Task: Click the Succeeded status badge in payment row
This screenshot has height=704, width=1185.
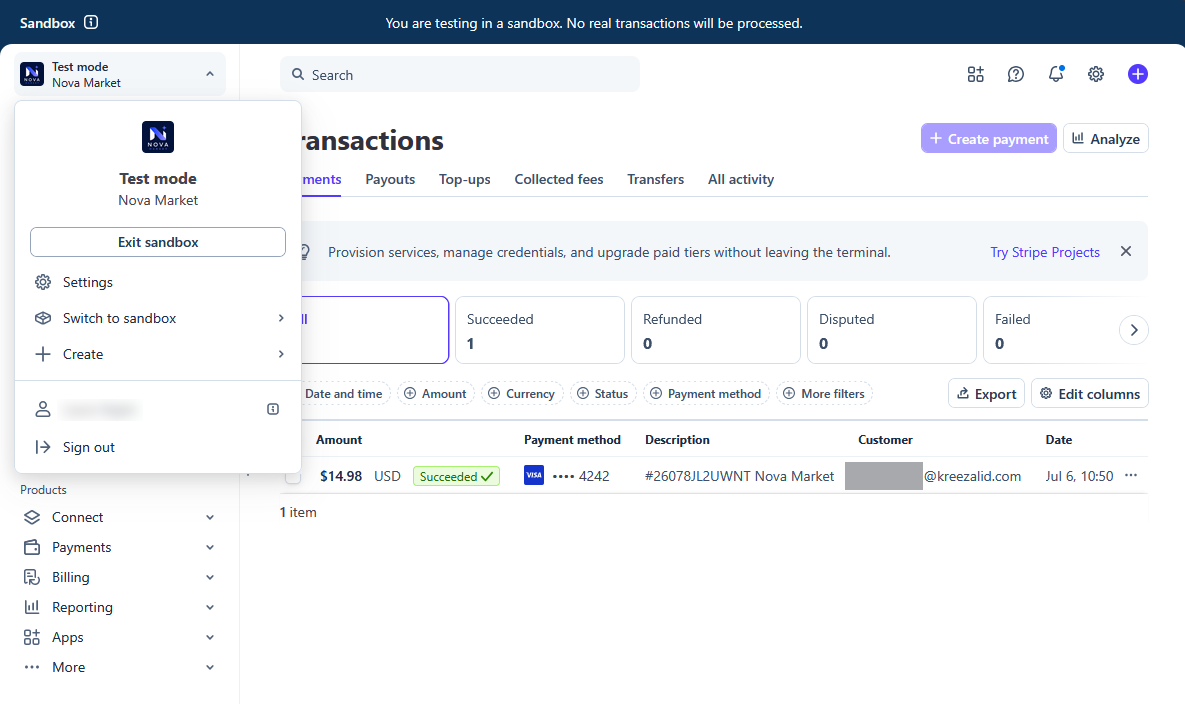Action: tap(456, 477)
